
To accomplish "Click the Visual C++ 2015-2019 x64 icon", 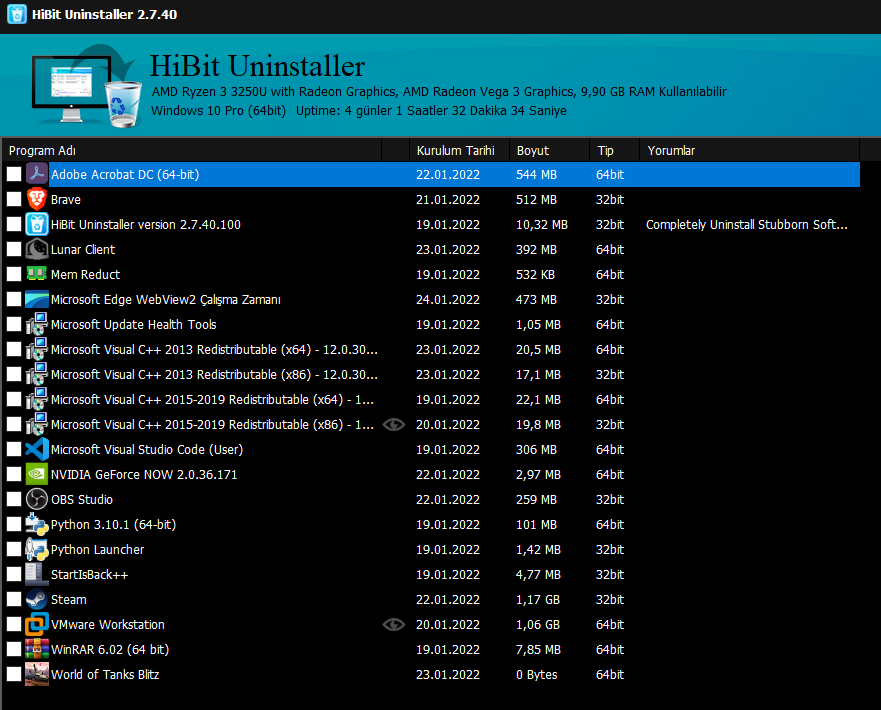I will pos(37,399).
